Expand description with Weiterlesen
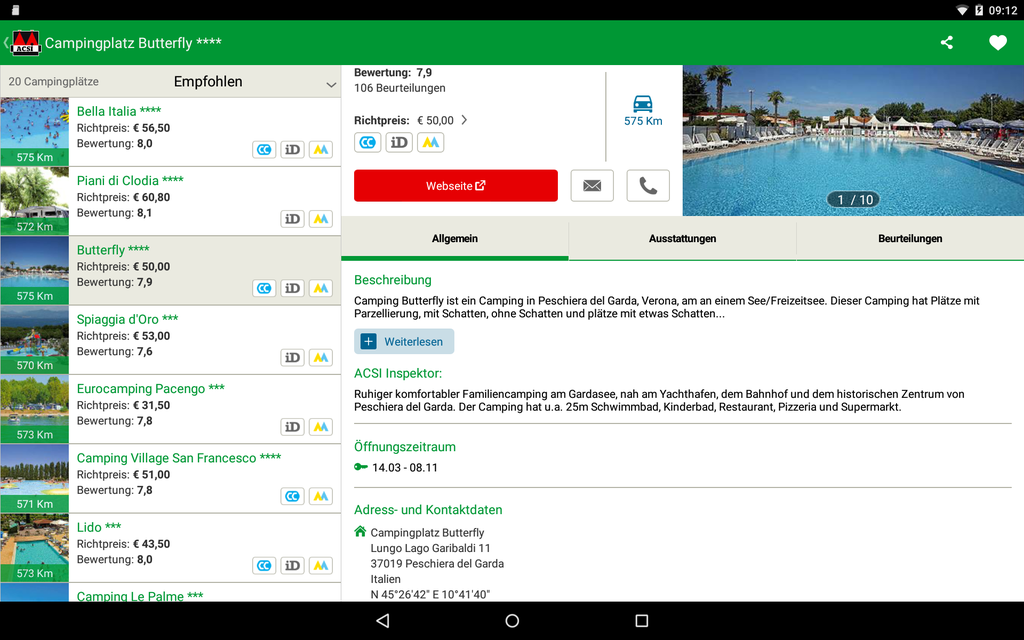 tap(404, 342)
